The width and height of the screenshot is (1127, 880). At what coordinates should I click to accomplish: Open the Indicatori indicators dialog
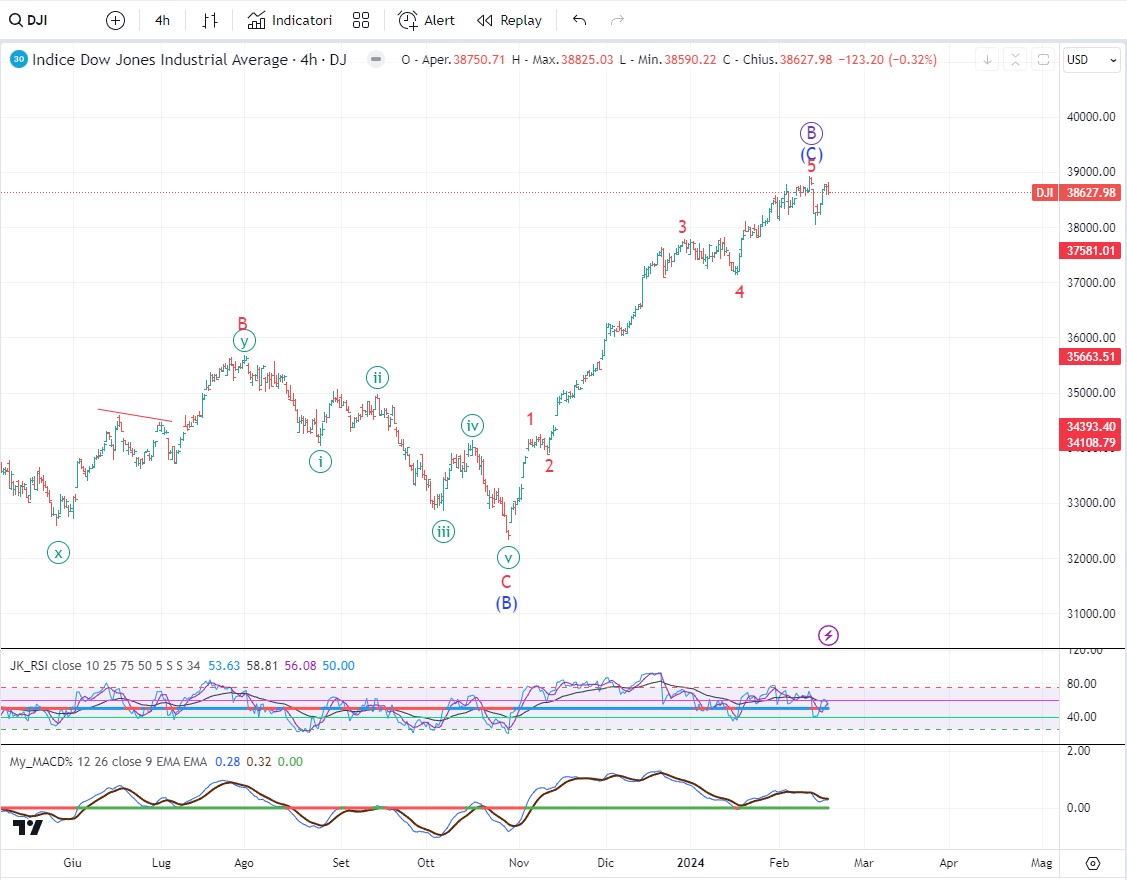click(290, 20)
